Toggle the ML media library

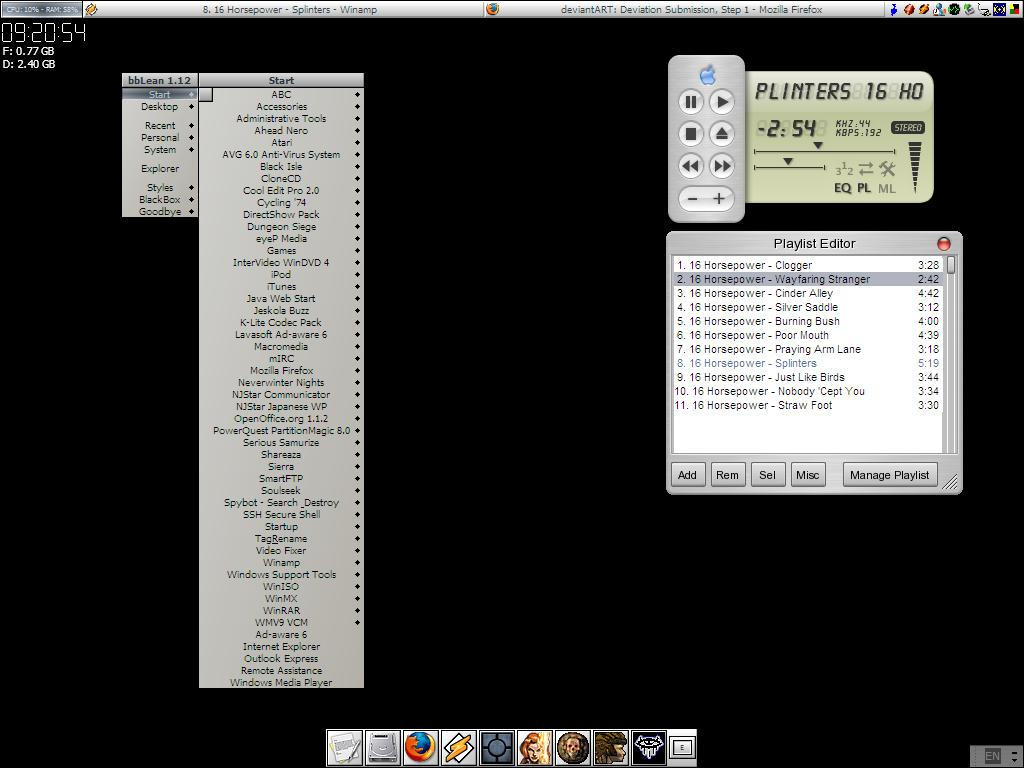coord(886,188)
